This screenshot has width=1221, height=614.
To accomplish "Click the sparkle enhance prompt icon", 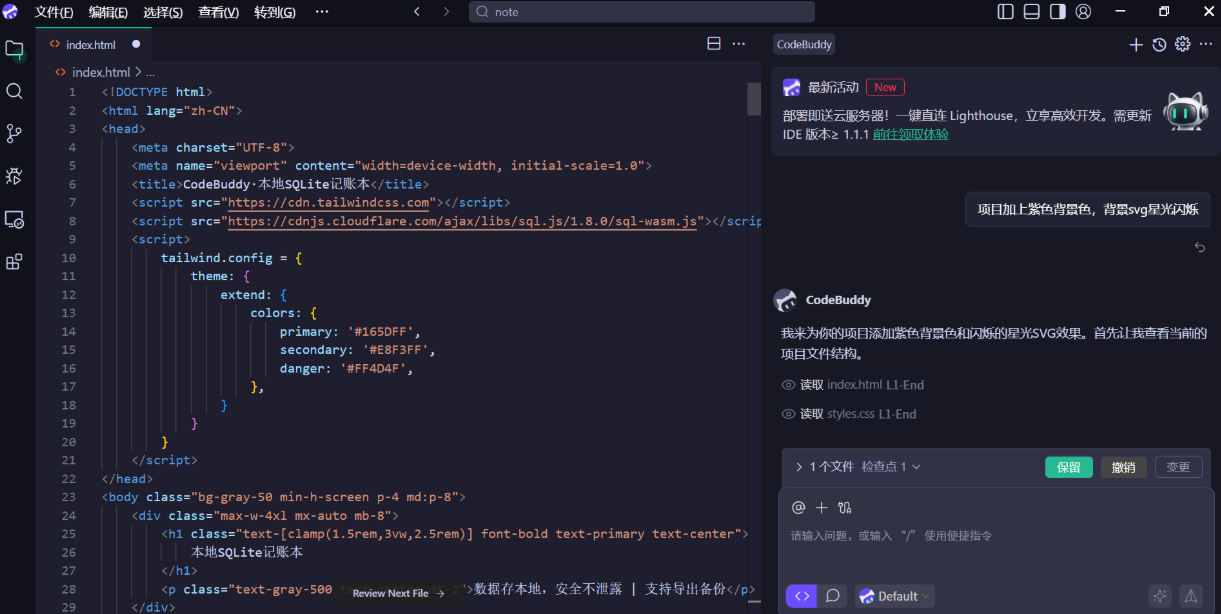I will [x=1160, y=596].
